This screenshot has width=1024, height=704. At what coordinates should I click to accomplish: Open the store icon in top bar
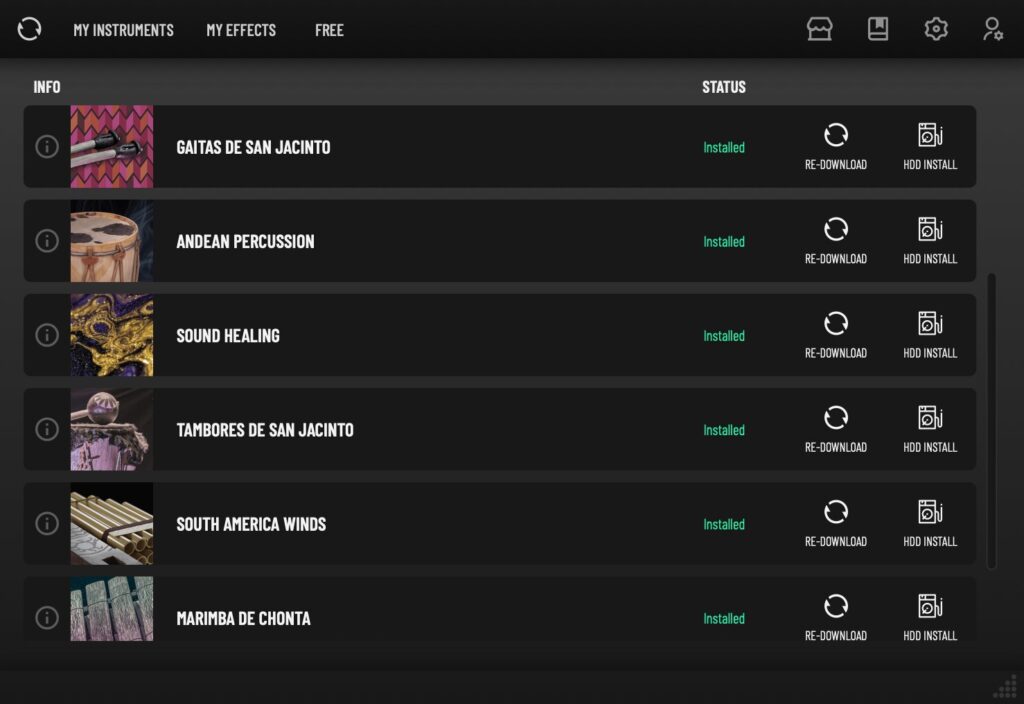(x=819, y=29)
